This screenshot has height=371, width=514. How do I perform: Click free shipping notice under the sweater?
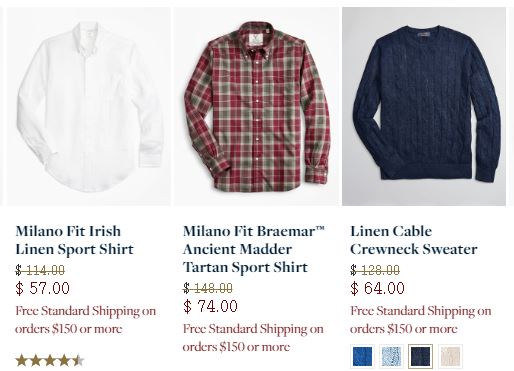coord(421,320)
